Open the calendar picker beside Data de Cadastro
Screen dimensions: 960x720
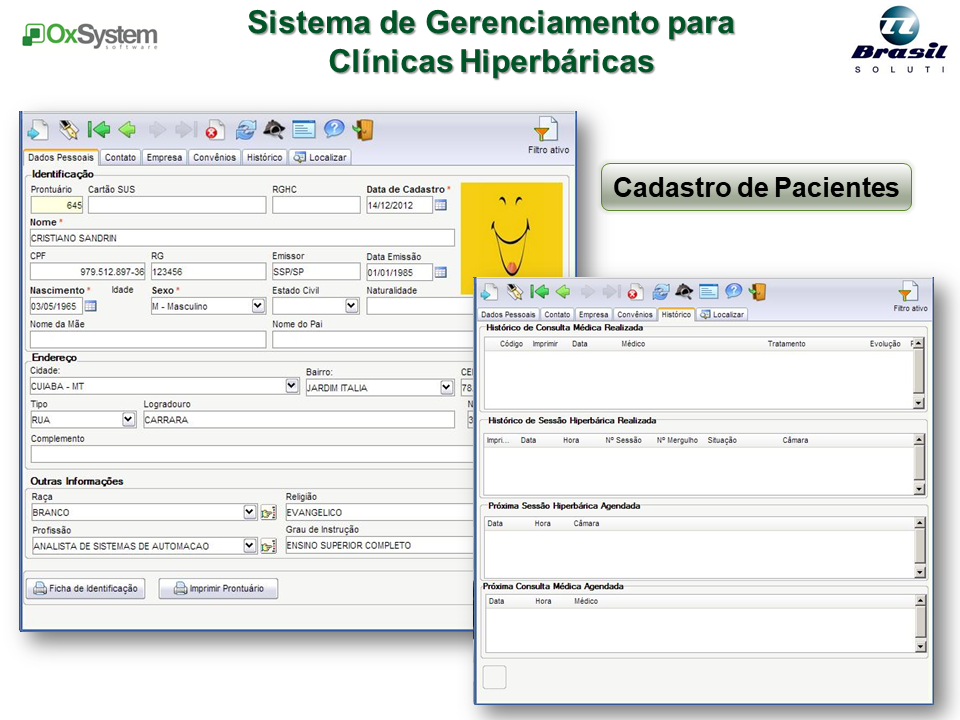pos(441,205)
